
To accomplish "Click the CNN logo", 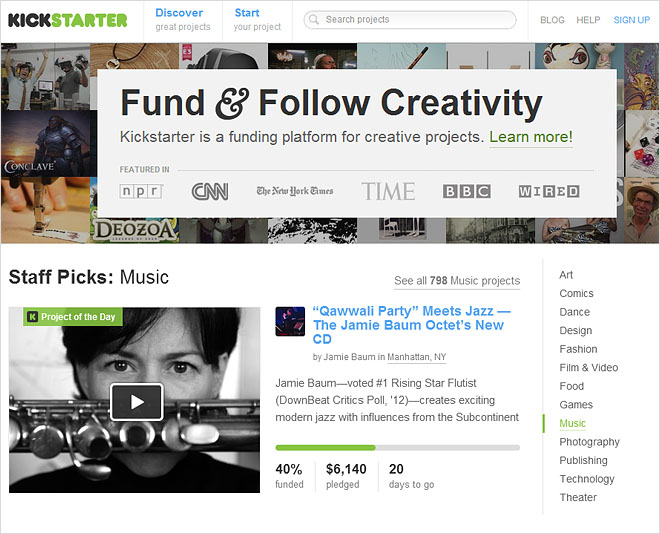I will point(210,191).
